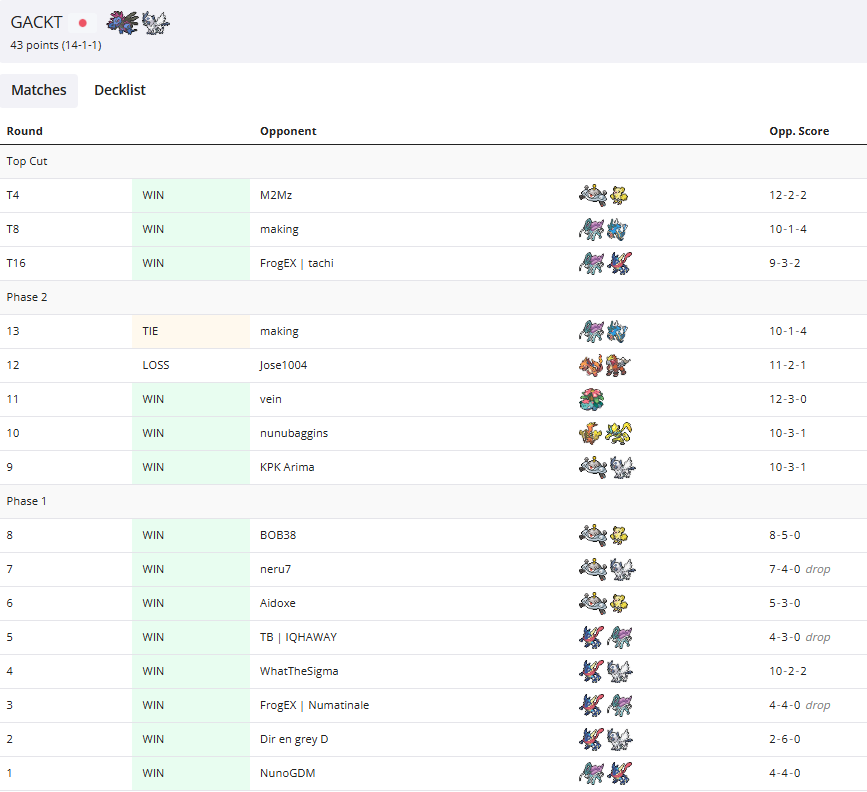Screen dimensions: 867x792
Task: Click the Phase 2 section label
Action: pyautogui.click(x=27, y=298)
